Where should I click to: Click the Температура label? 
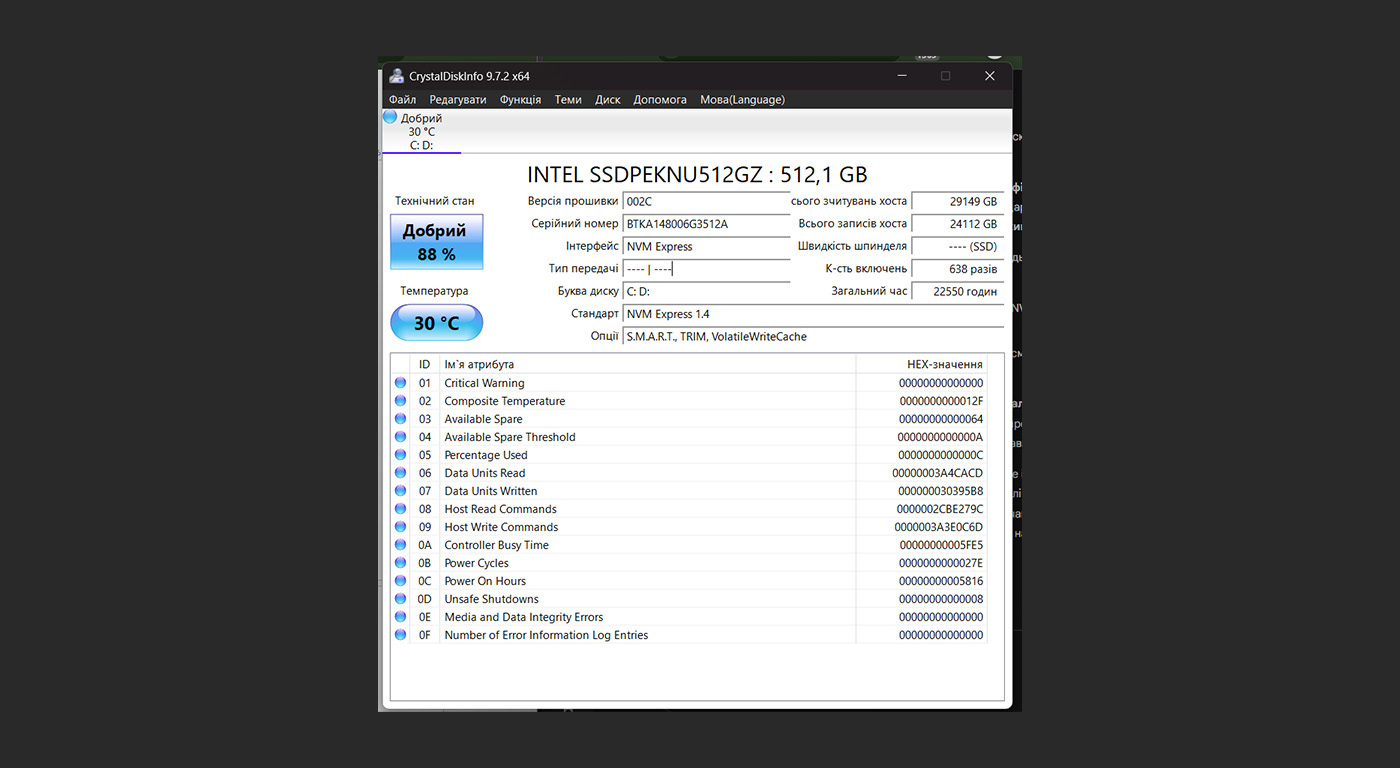pos(434,291)
